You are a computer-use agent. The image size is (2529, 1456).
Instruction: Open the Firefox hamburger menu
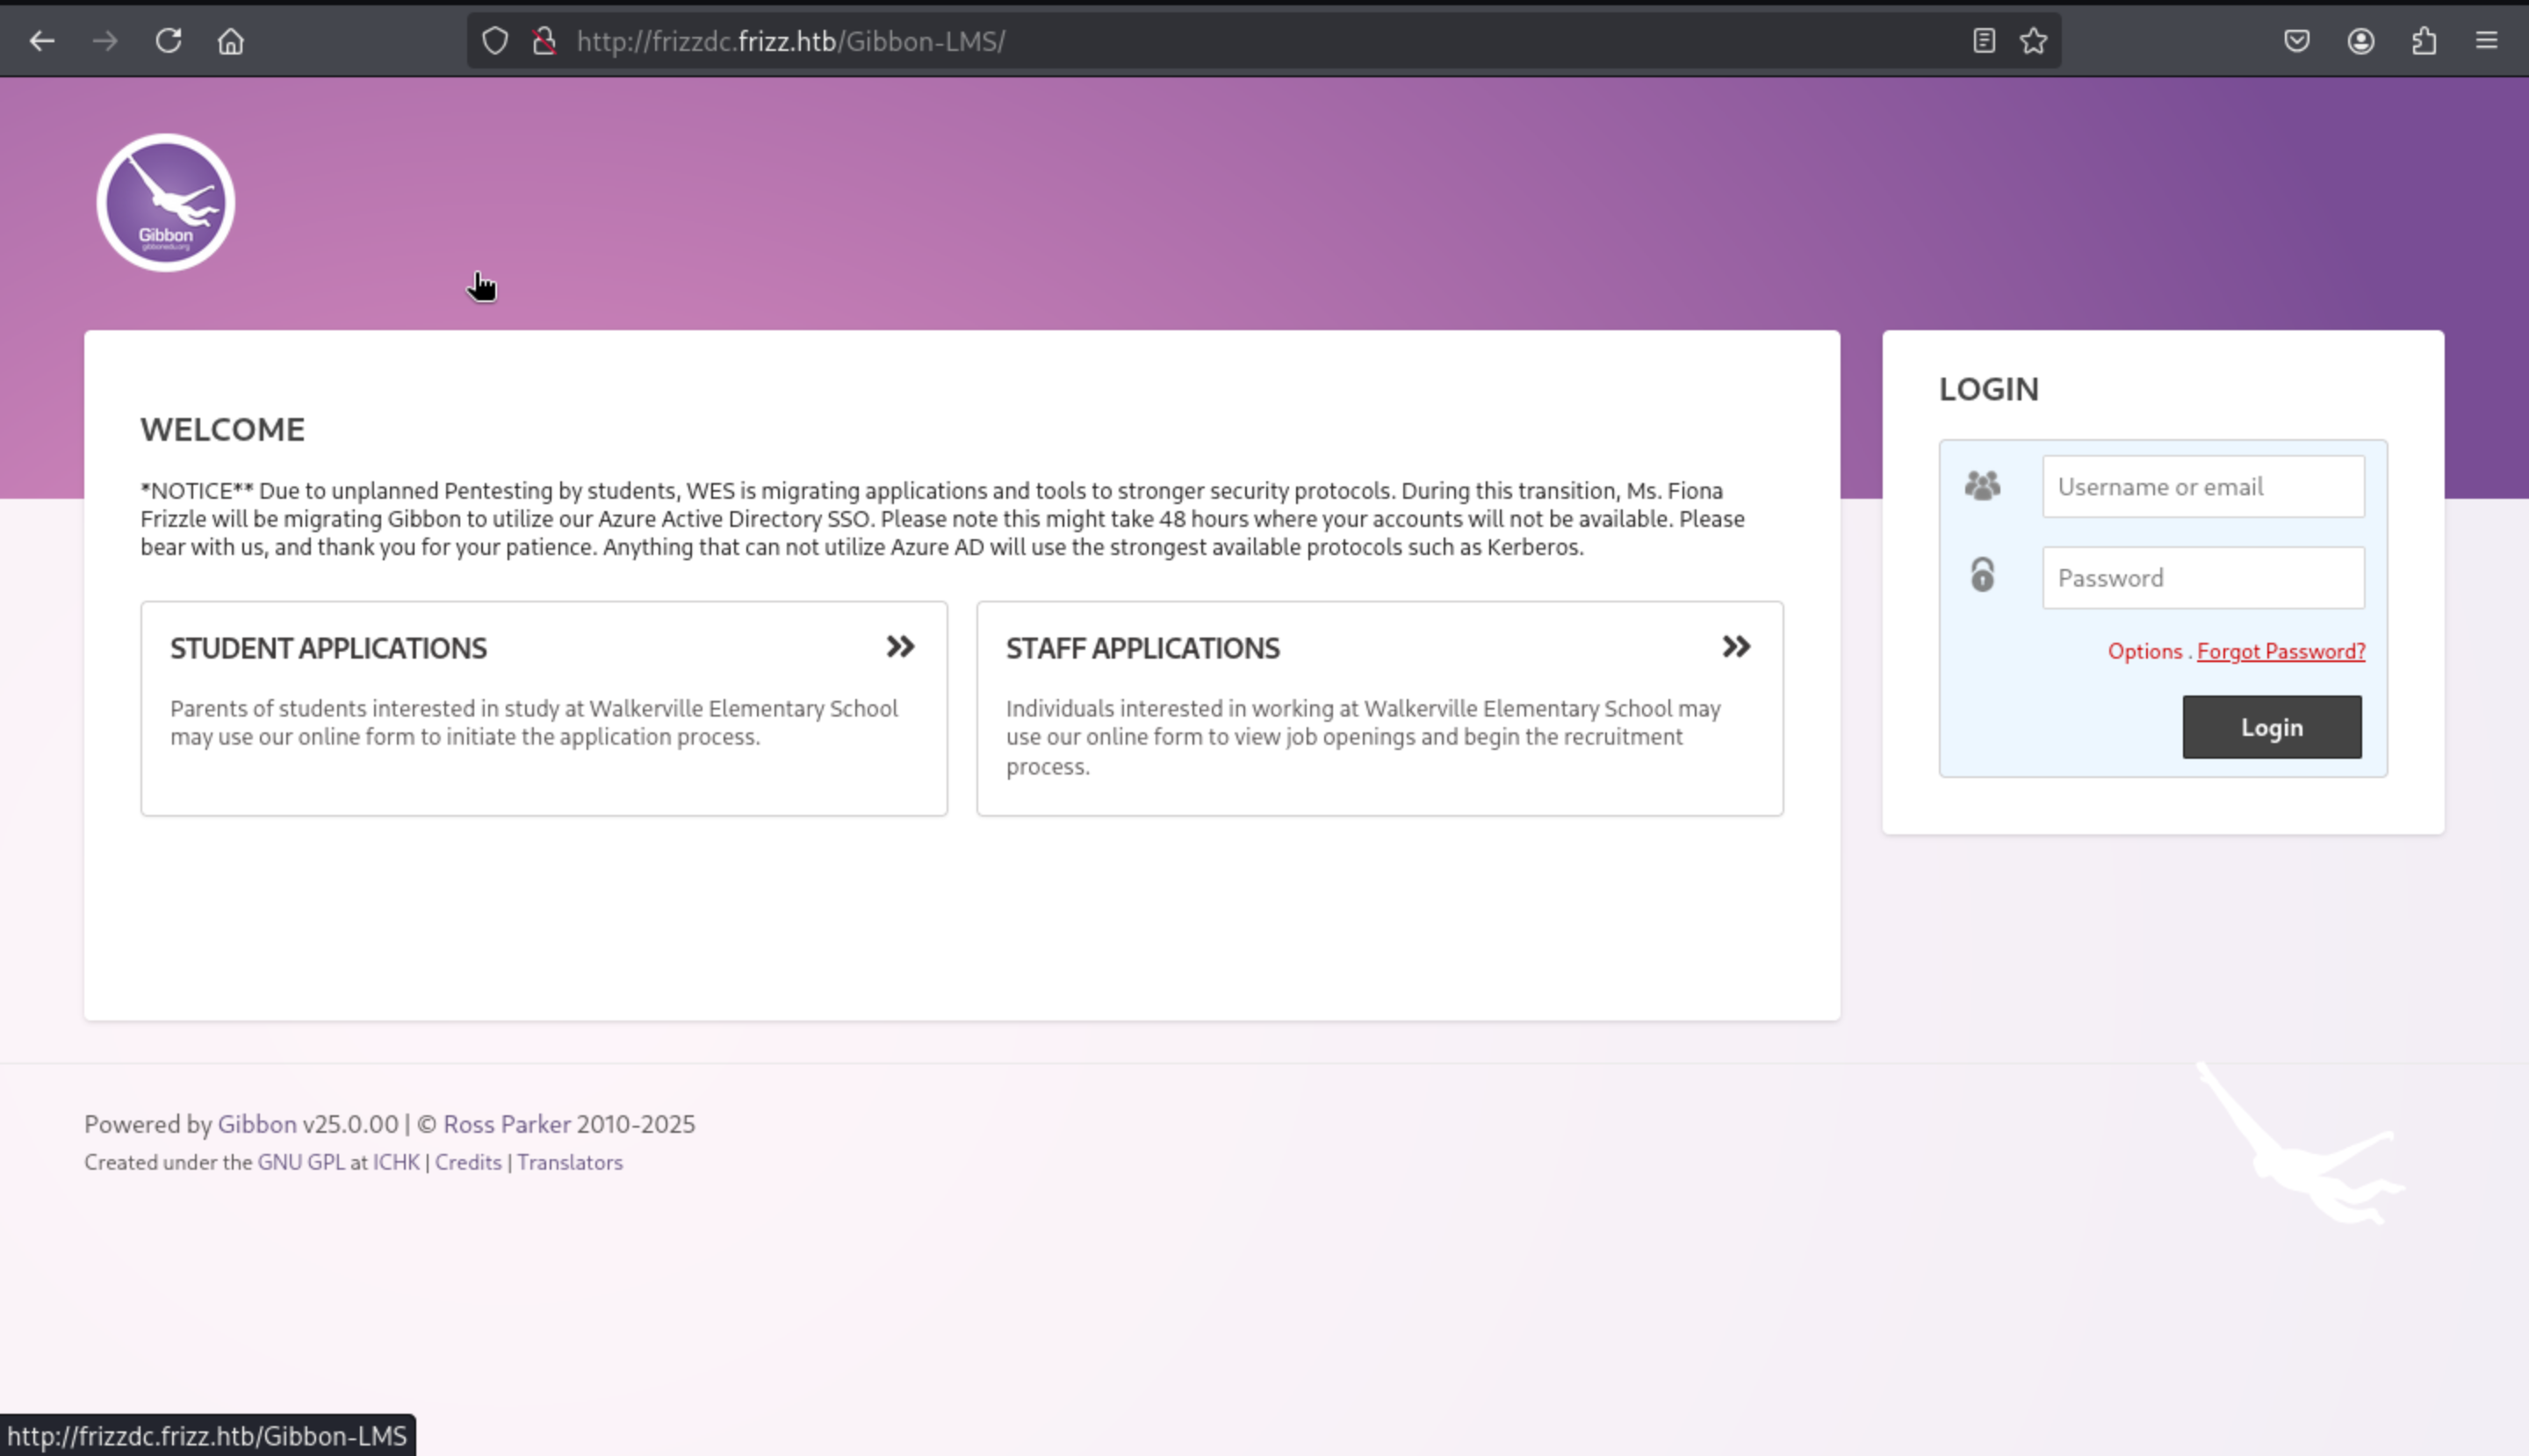pyautogui.click(x=2487, y=41)
